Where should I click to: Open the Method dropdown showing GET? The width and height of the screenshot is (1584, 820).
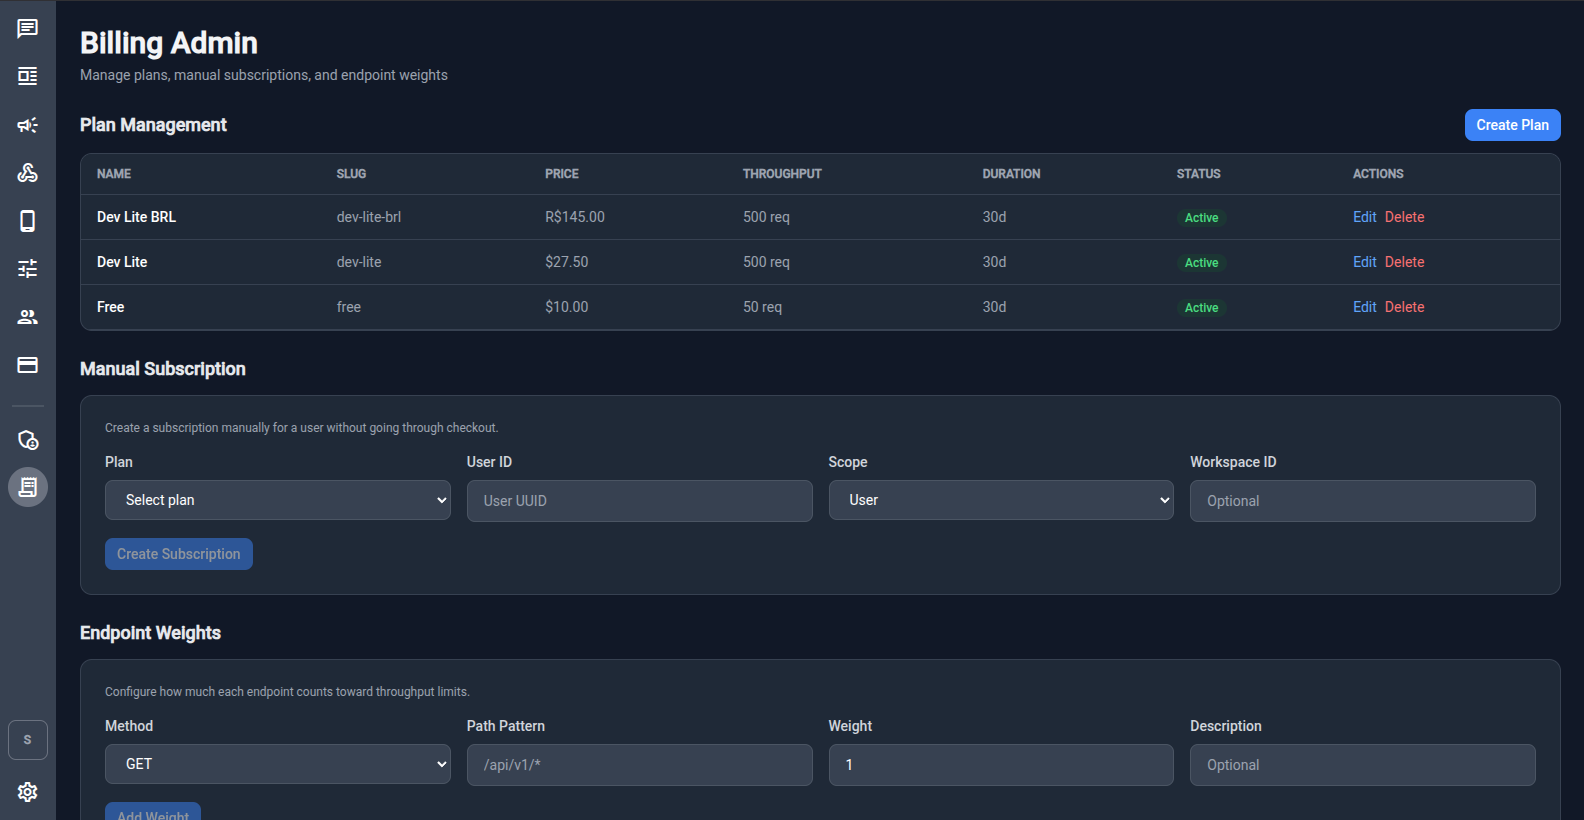click(278, 764)
